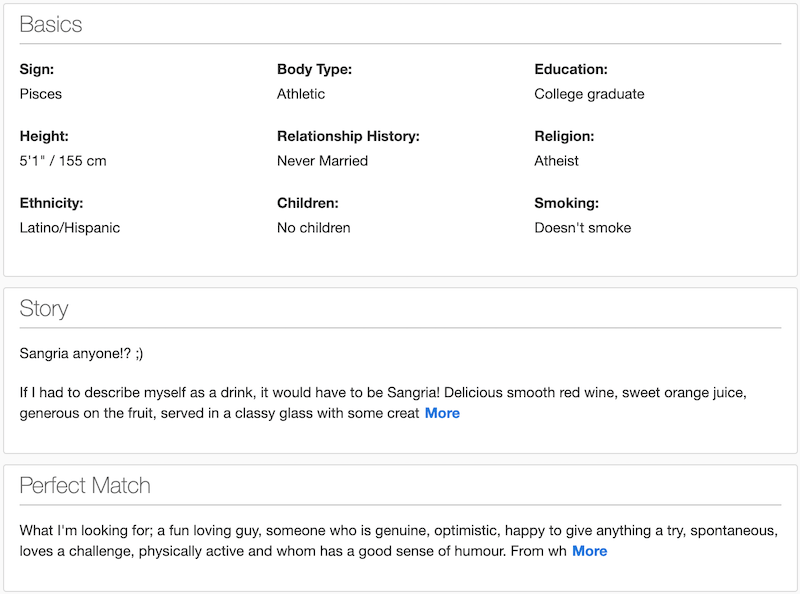The width and height of the screenshot is (800, 594).
Task: Click the Education field label
Action: (x=571, y=69)
